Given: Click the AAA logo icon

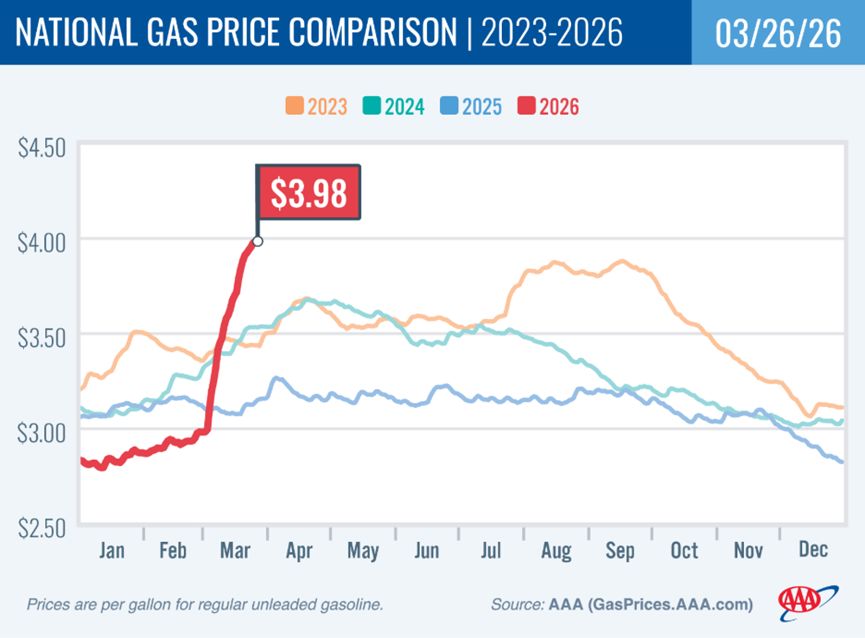Looking at the screenshot, I should click(802, 602).
